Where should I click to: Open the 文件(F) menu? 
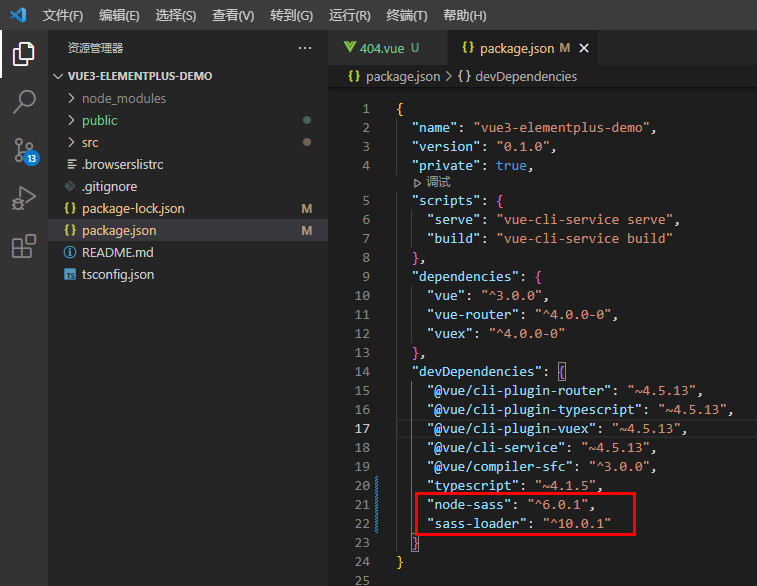[63, 15]
